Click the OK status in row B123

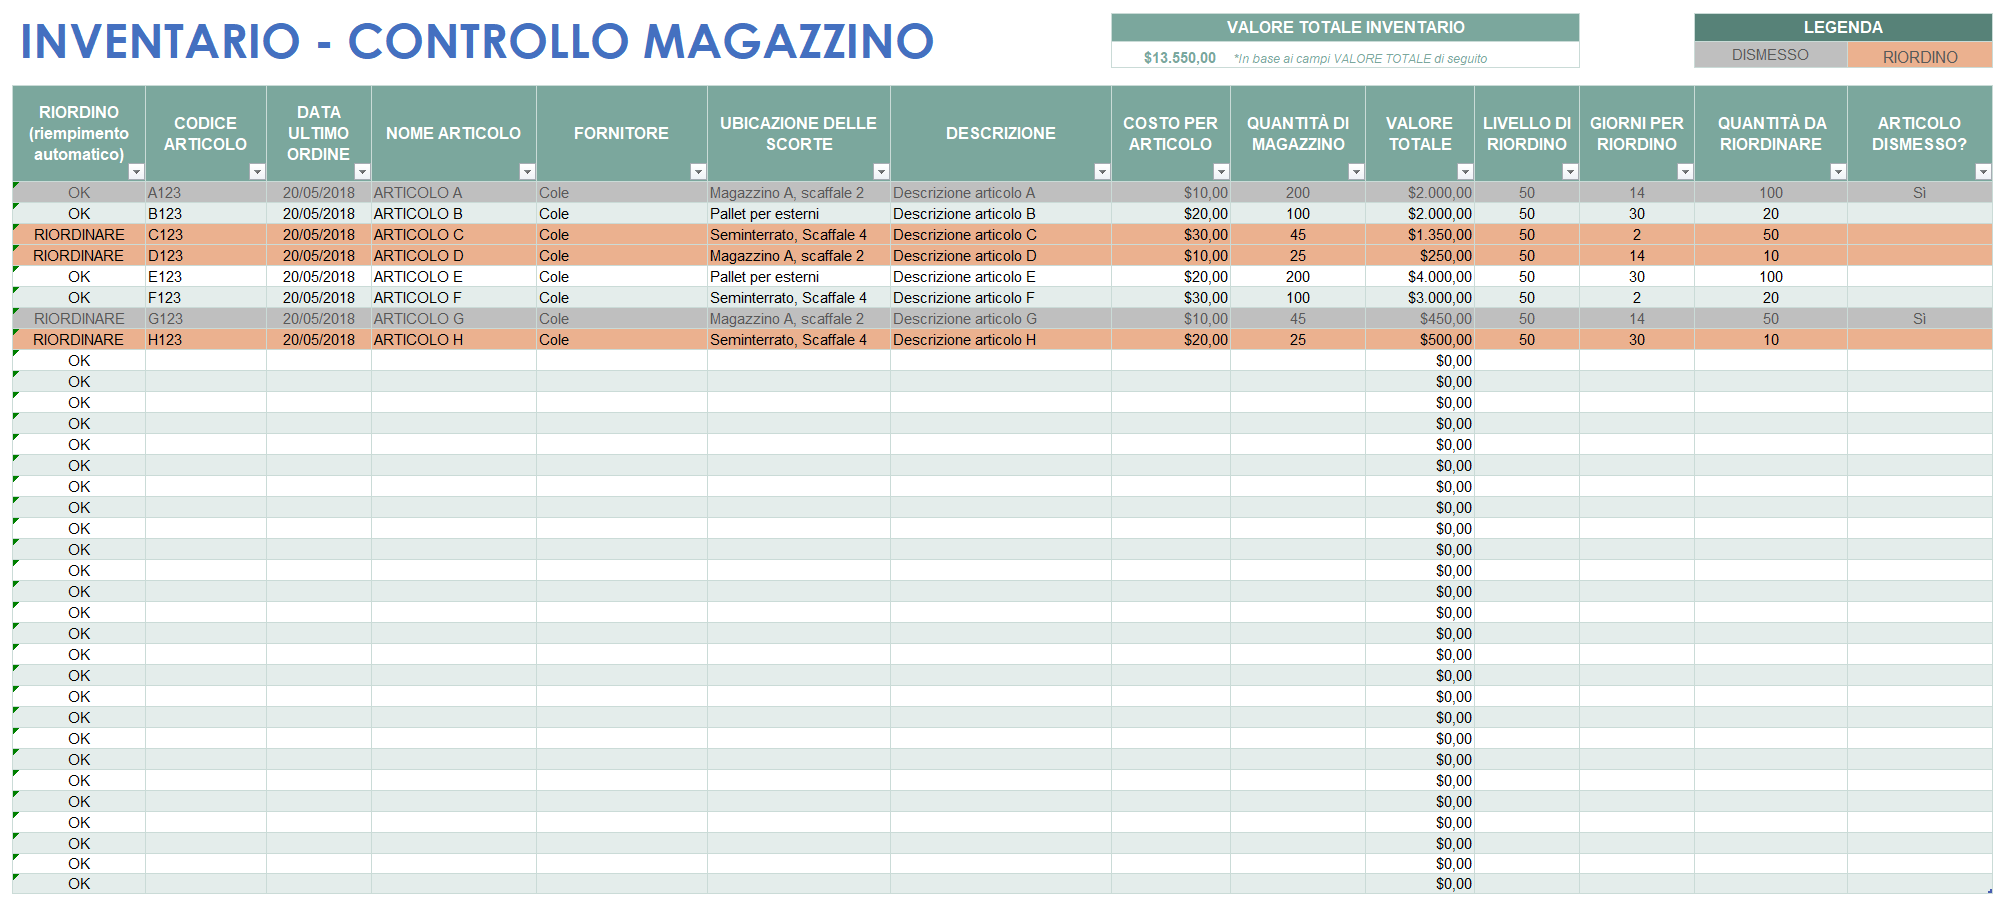tap(79, 213)
